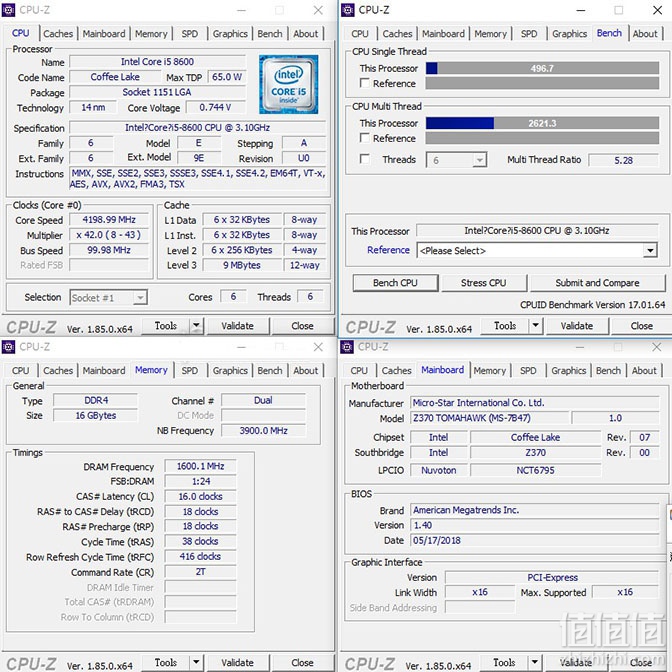Switch to Caches tab in the CPU window
The image size is (672, 672).
coord(58,33)
